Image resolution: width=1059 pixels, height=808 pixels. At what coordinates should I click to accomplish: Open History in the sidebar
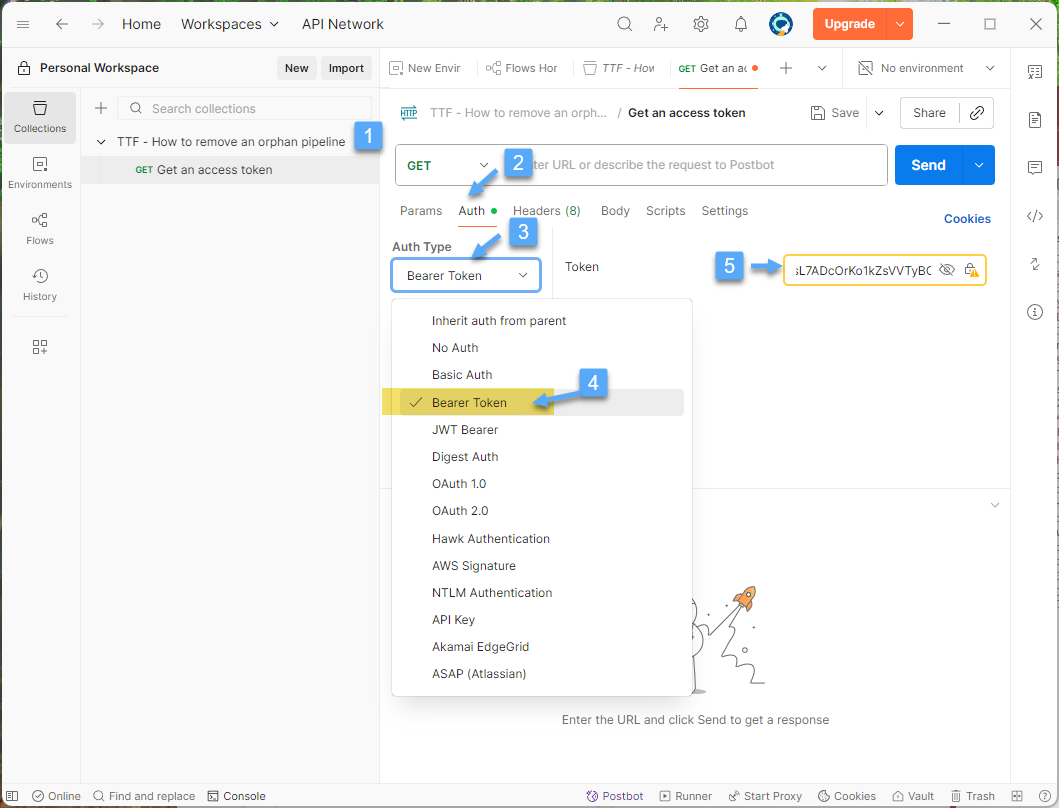[x=40, y=285]
